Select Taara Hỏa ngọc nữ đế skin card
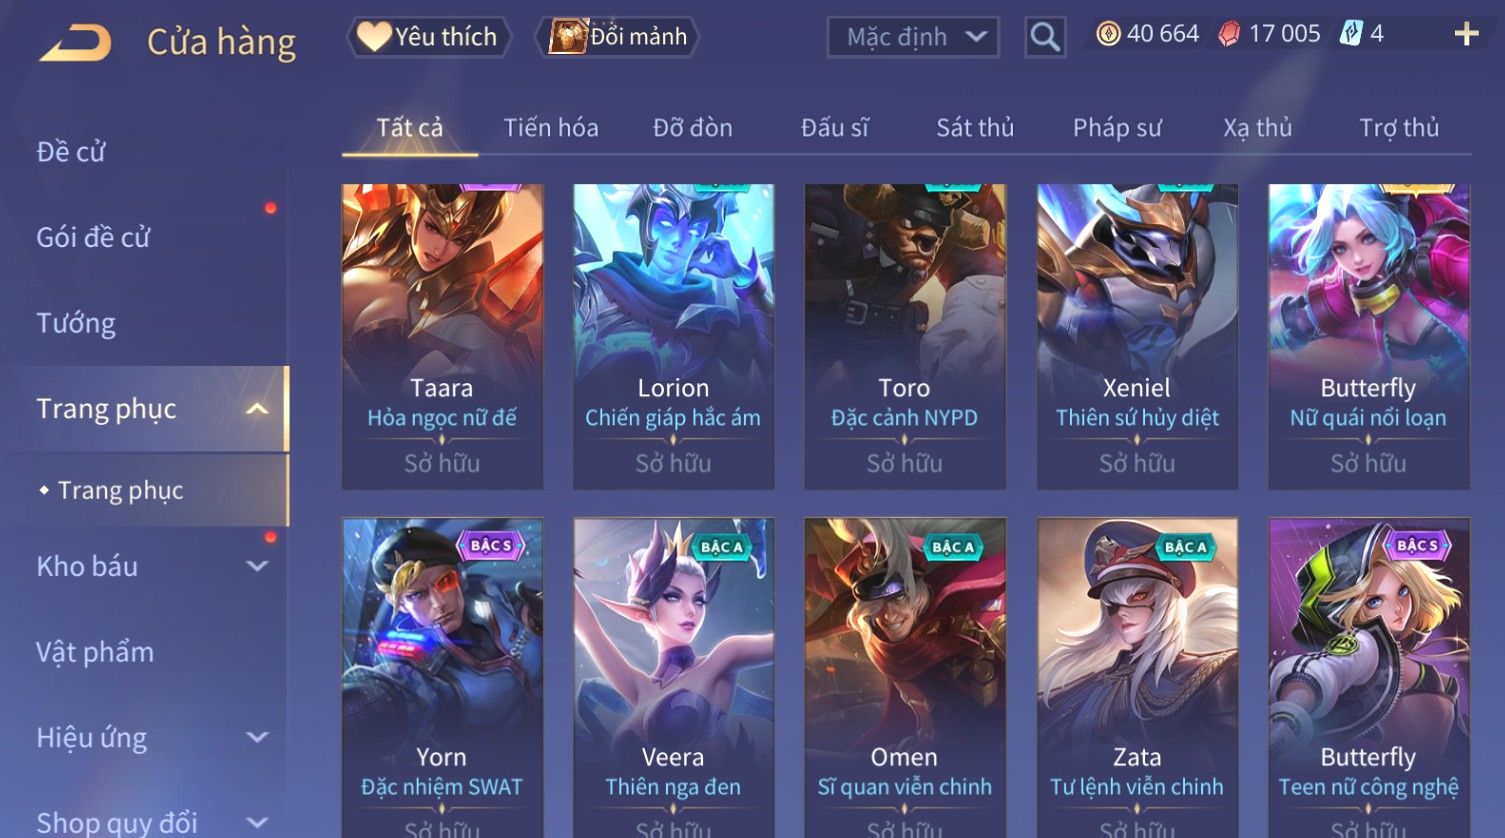 [442, 336]
